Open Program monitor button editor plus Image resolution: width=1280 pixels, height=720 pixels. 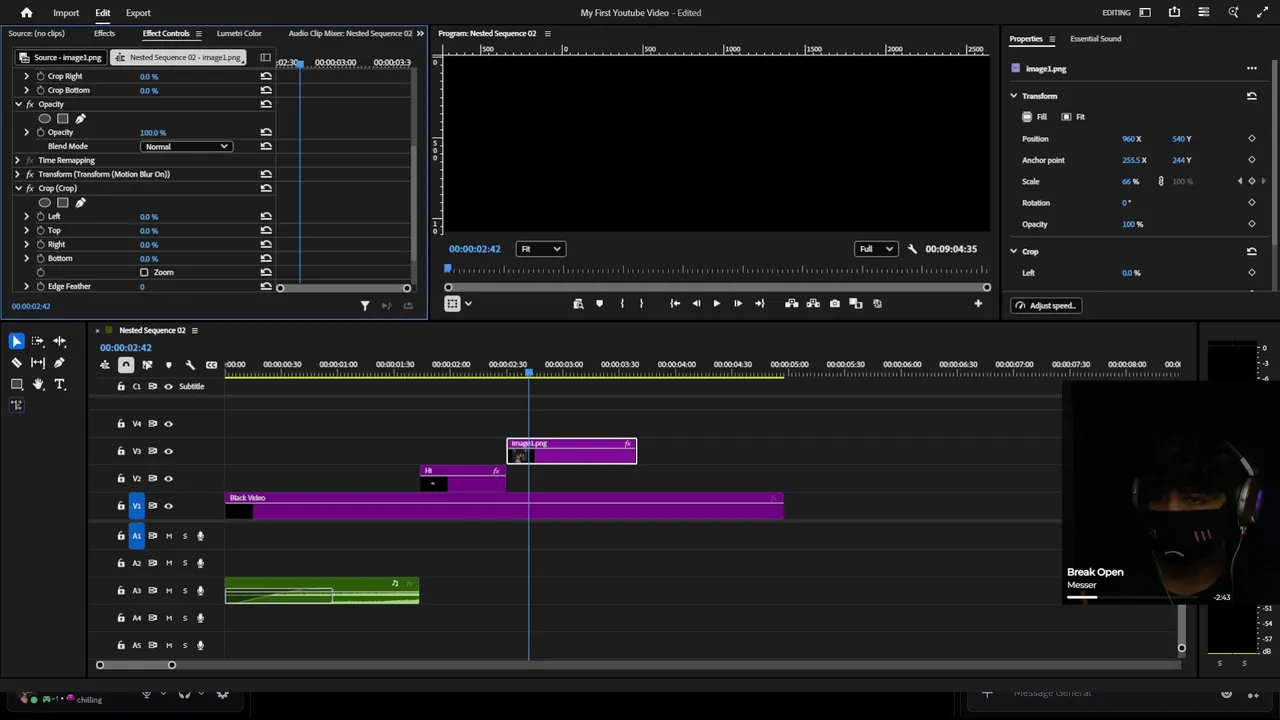[x=978, y=304]
